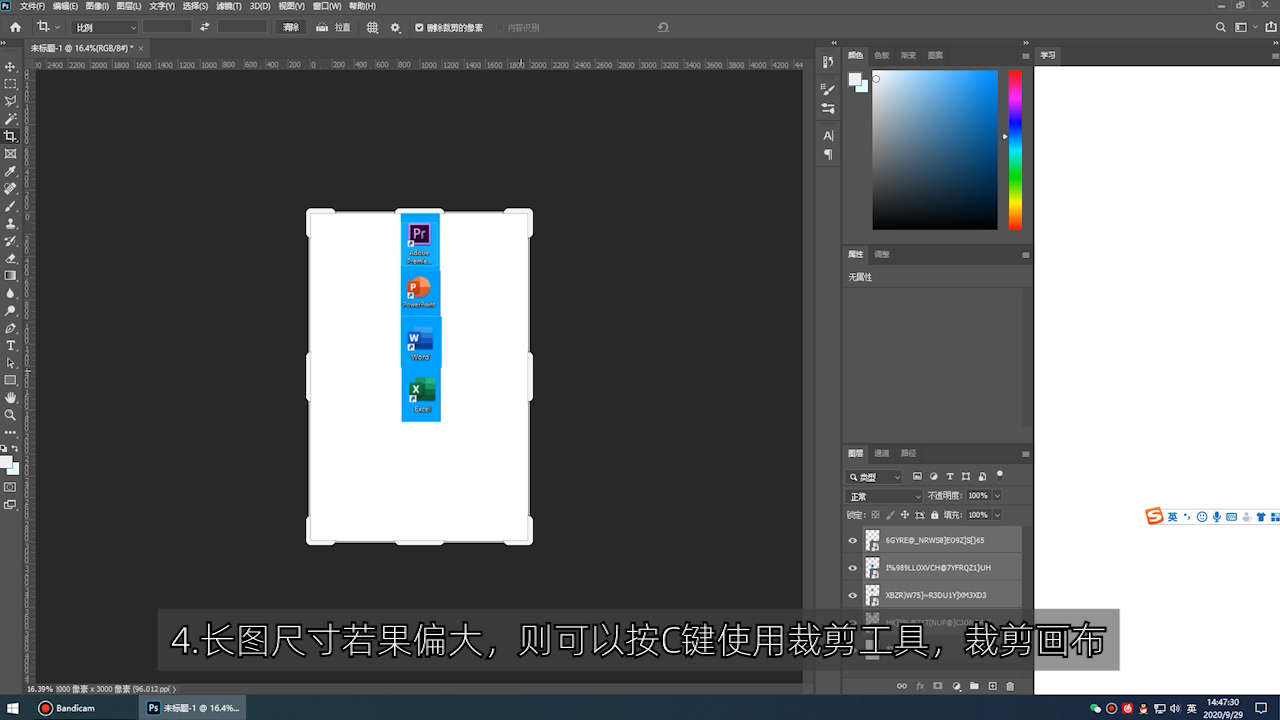Image resolution: width=1280 pixels, height=720 pixels.
Task: Toggle Delete Cropped Pixels checkbox
Action: tap(419, 28)
